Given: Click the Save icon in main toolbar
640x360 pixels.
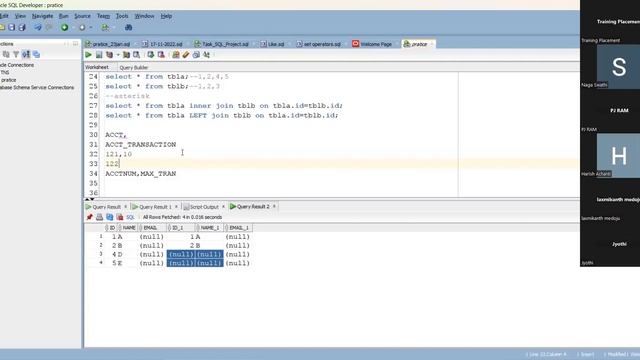Looking at the screenshot, I should [11, 27].
